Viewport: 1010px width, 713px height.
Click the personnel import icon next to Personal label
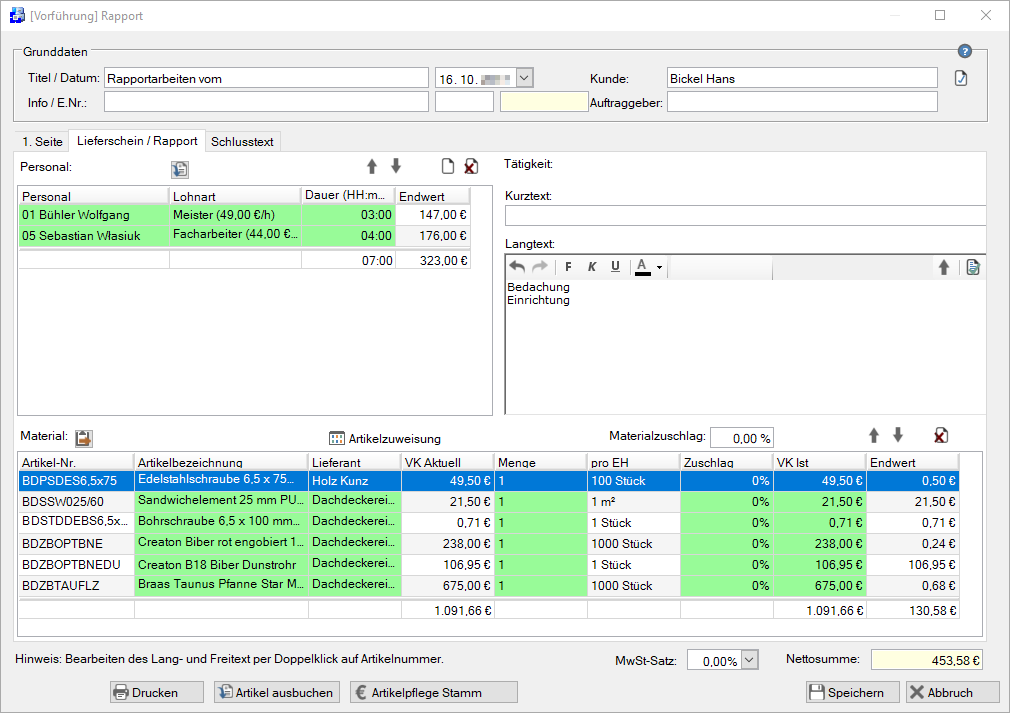pos(180,169)
